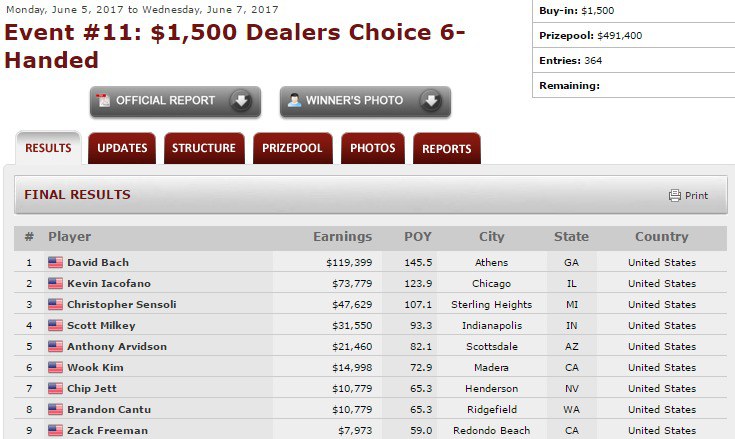Click the POY column header

click(x=418, y=237)
